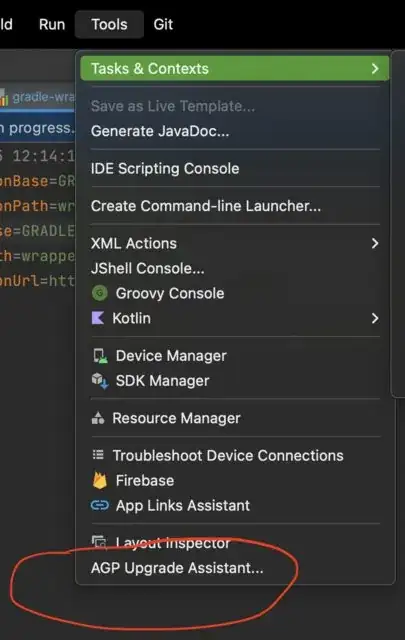The image size is (405, 640).
Task: Click the Kotlin logo icon
Action: [x=98, y=318]
